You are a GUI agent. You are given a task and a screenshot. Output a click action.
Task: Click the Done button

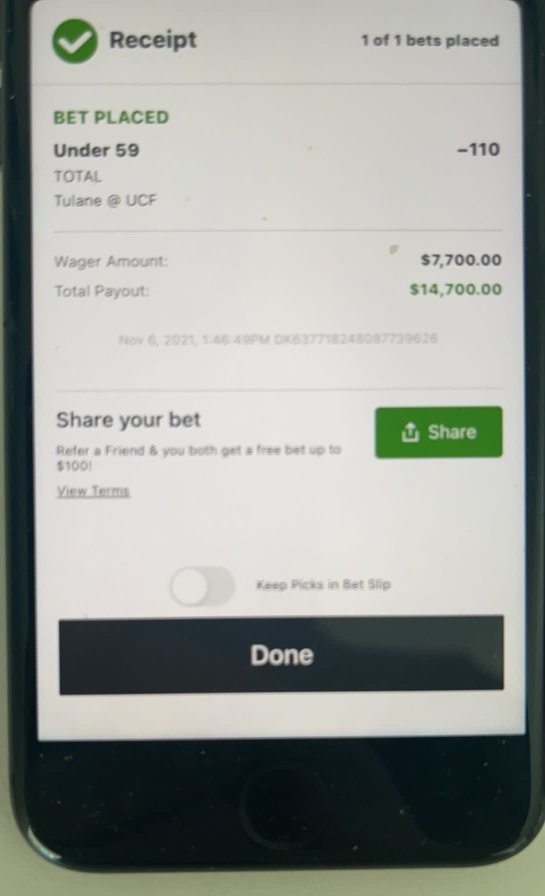click(x=281, y=655)
